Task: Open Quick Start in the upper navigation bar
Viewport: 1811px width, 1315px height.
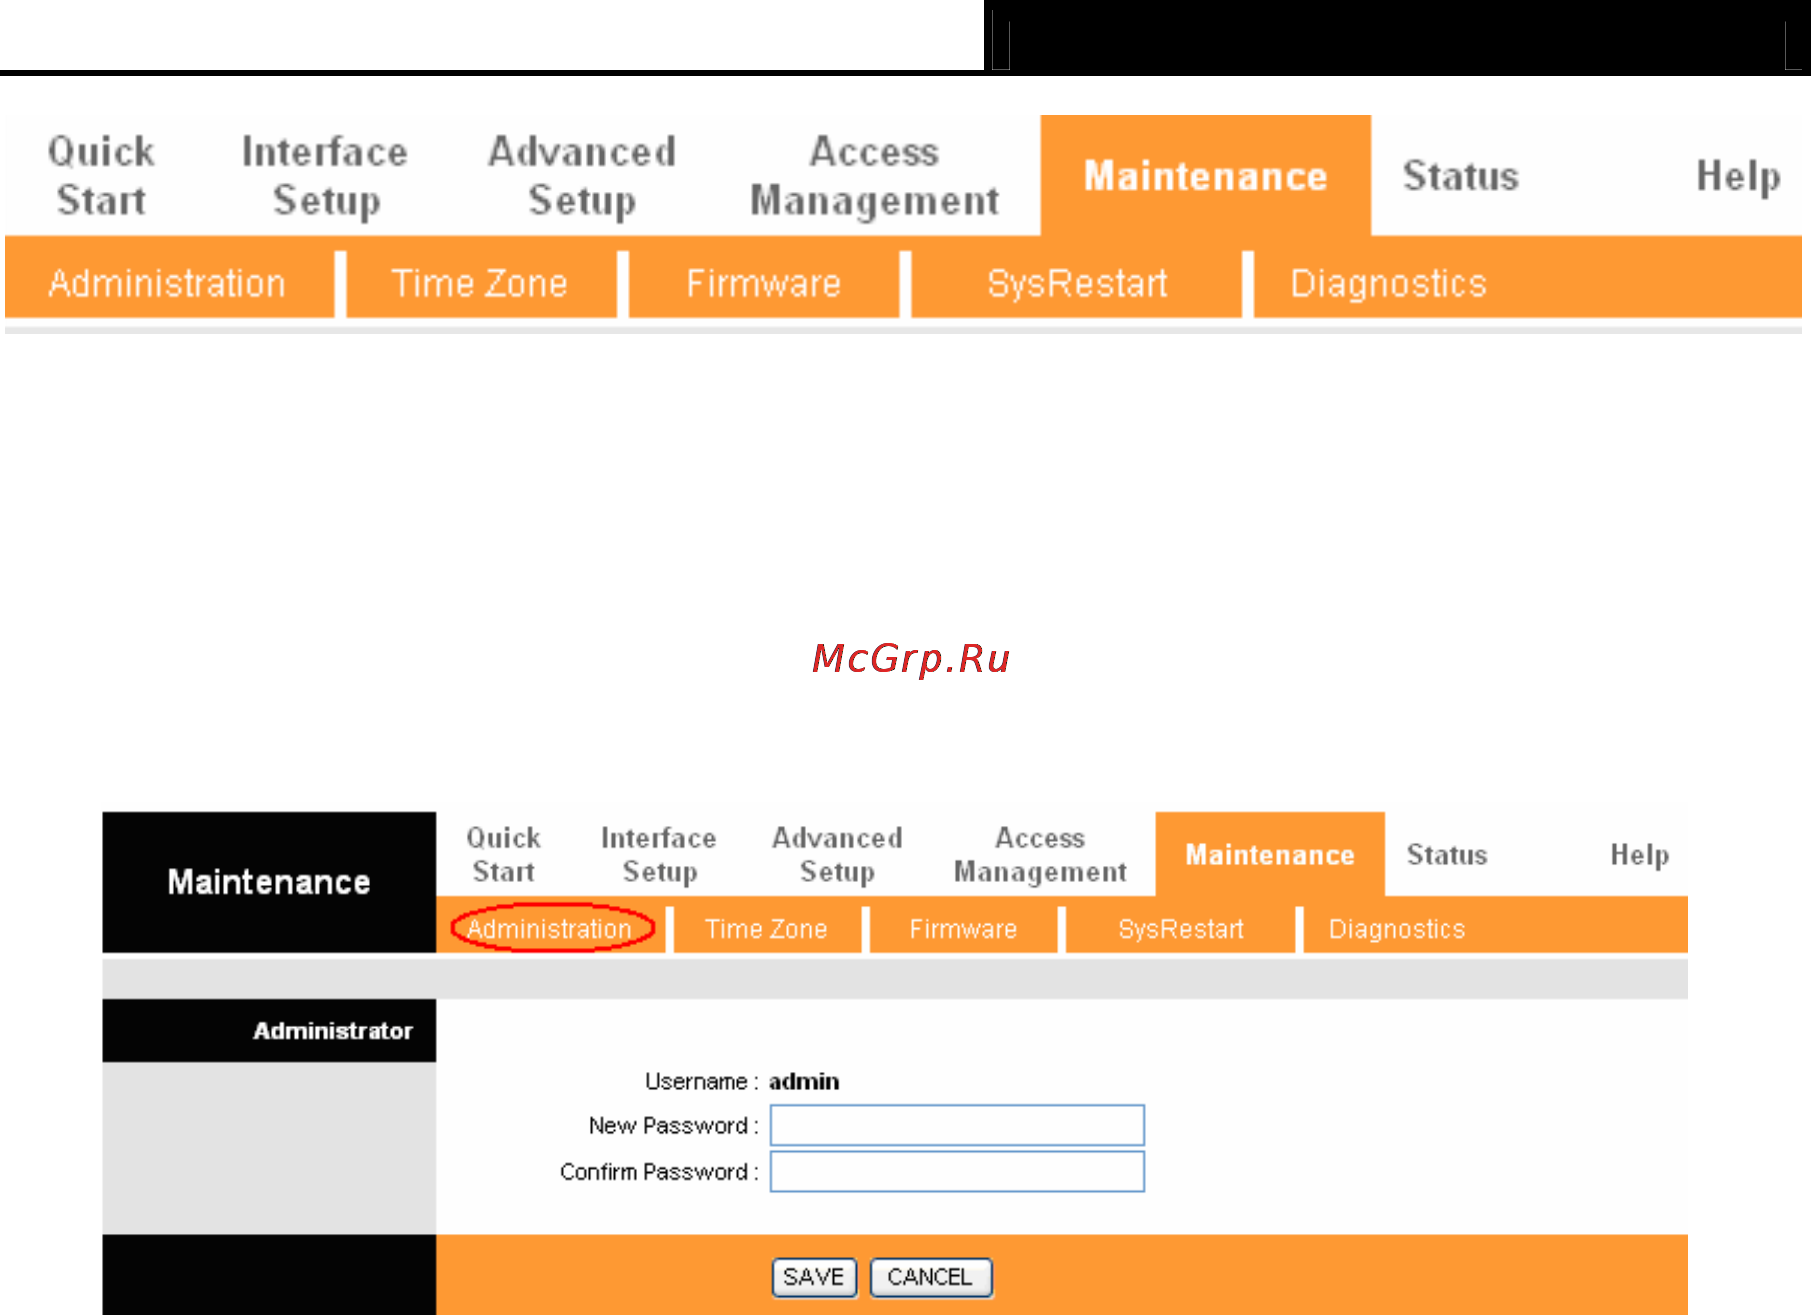Action: (x=101, y=176)
